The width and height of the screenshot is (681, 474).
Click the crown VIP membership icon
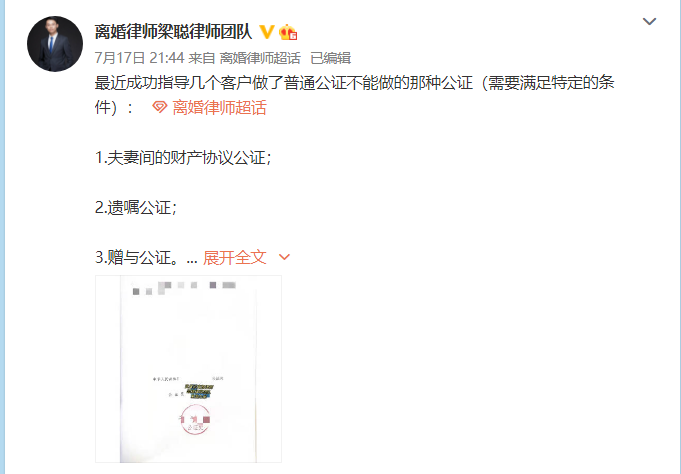pos(288,32)
